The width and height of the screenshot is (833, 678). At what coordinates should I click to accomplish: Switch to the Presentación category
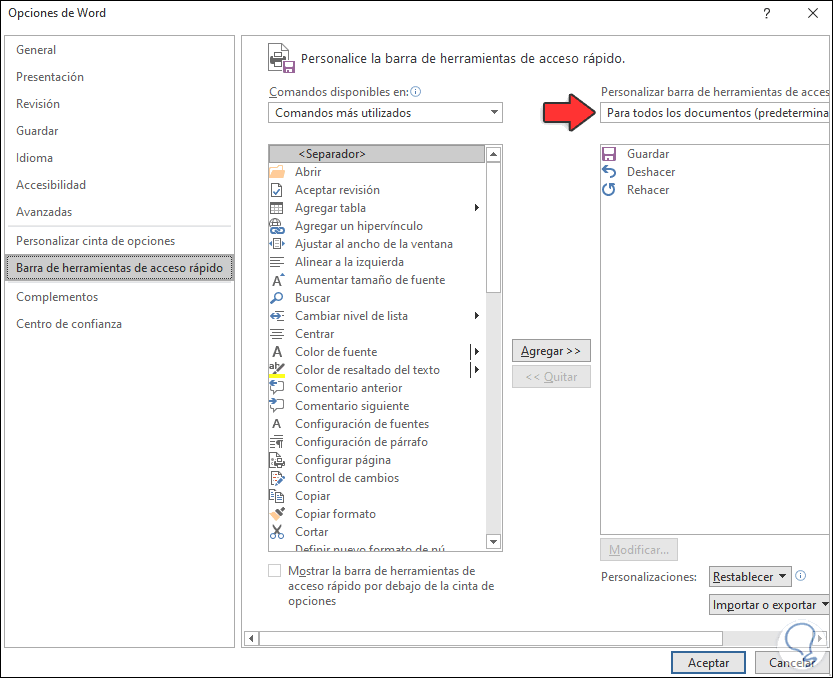[x=50, y=77]
